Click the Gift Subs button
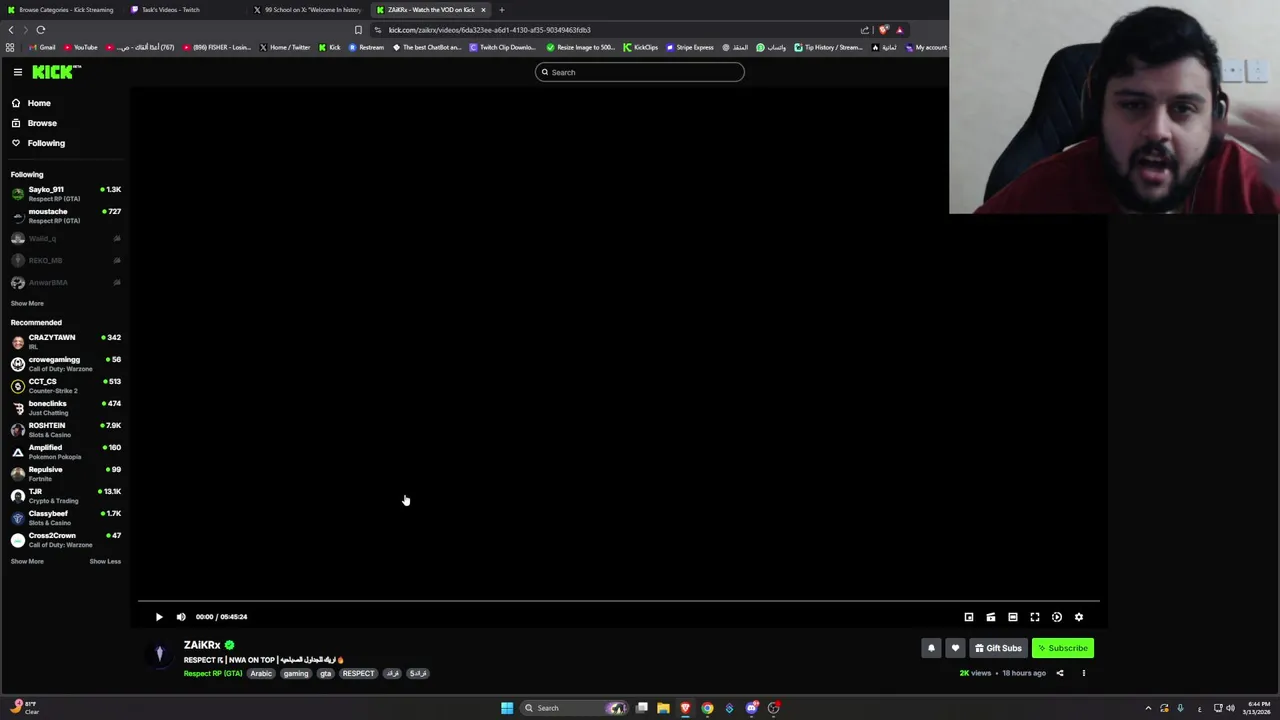The height and width of the screenshot is (720, 1280). pyautogui.click(x=998, y=648)
